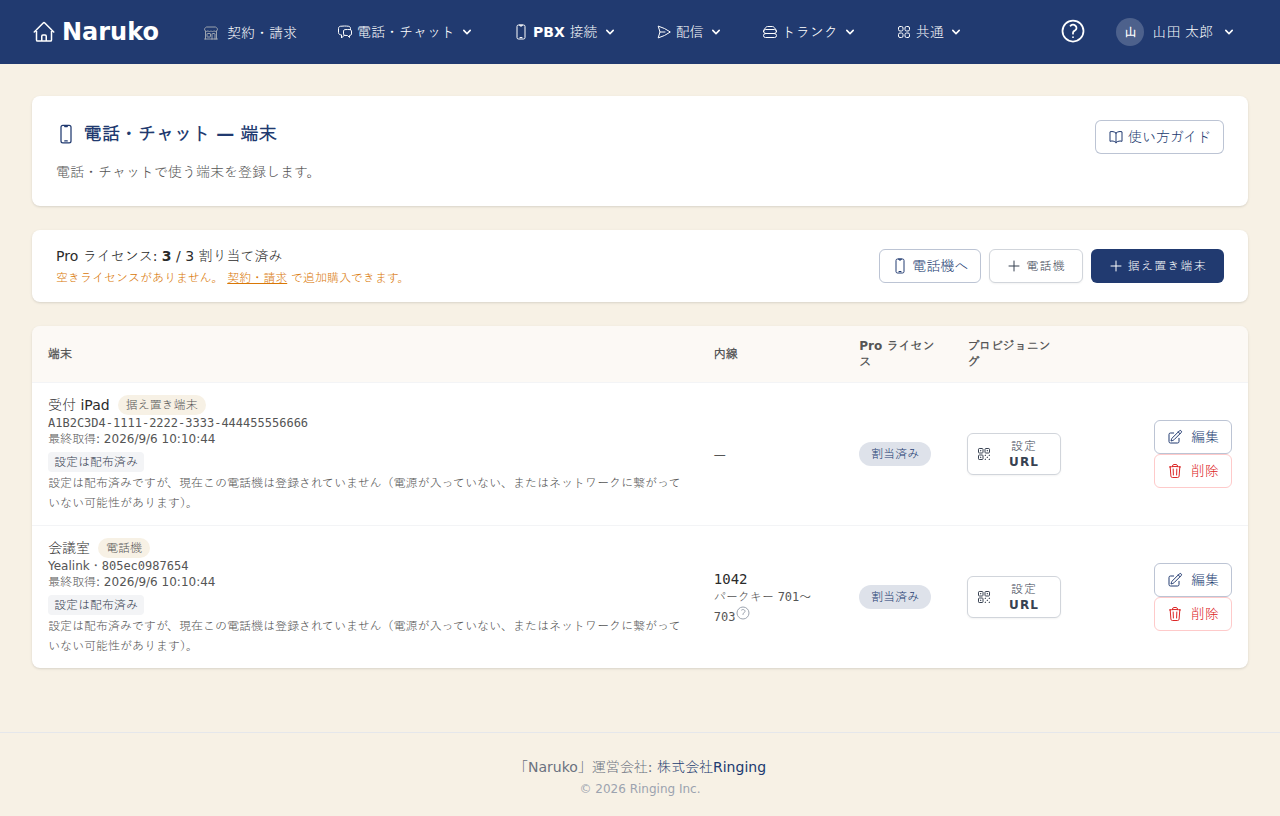Click trash icon for 受付 iPad
The width and height of the screenshot is (1280, 816).
click(1175, 471)
